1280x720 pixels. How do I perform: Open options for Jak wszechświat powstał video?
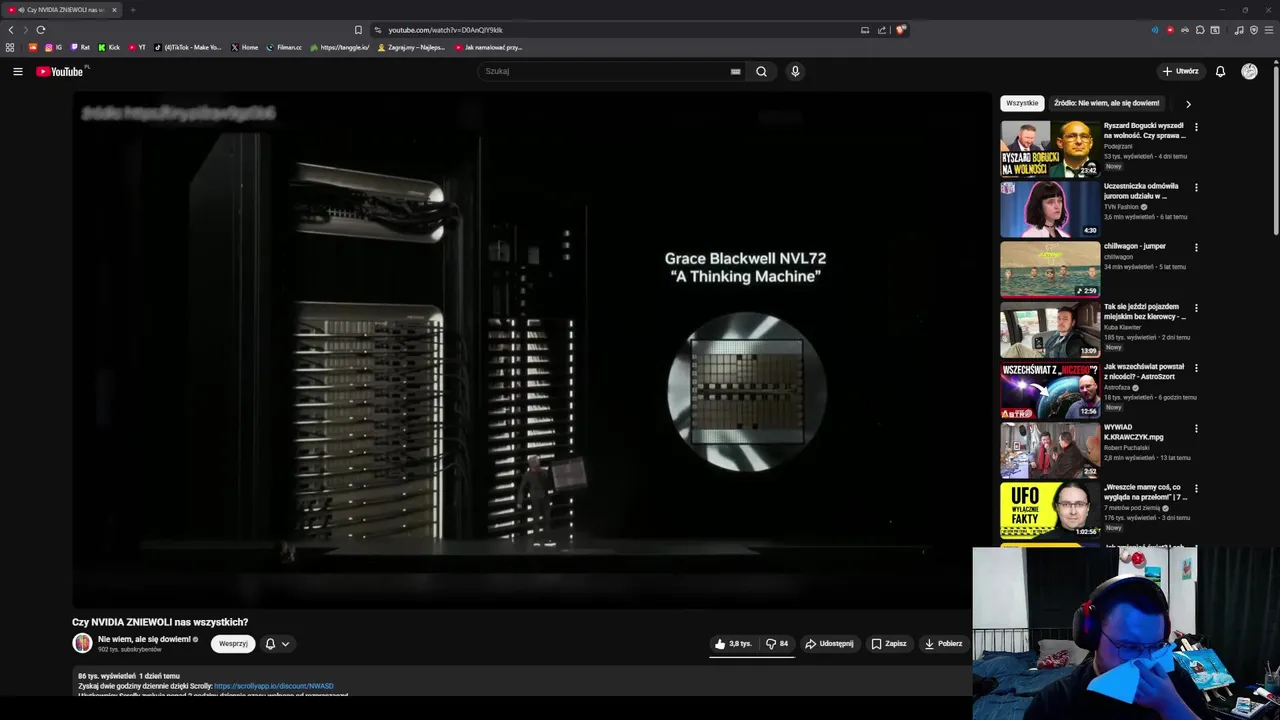tap(1196, 368)
